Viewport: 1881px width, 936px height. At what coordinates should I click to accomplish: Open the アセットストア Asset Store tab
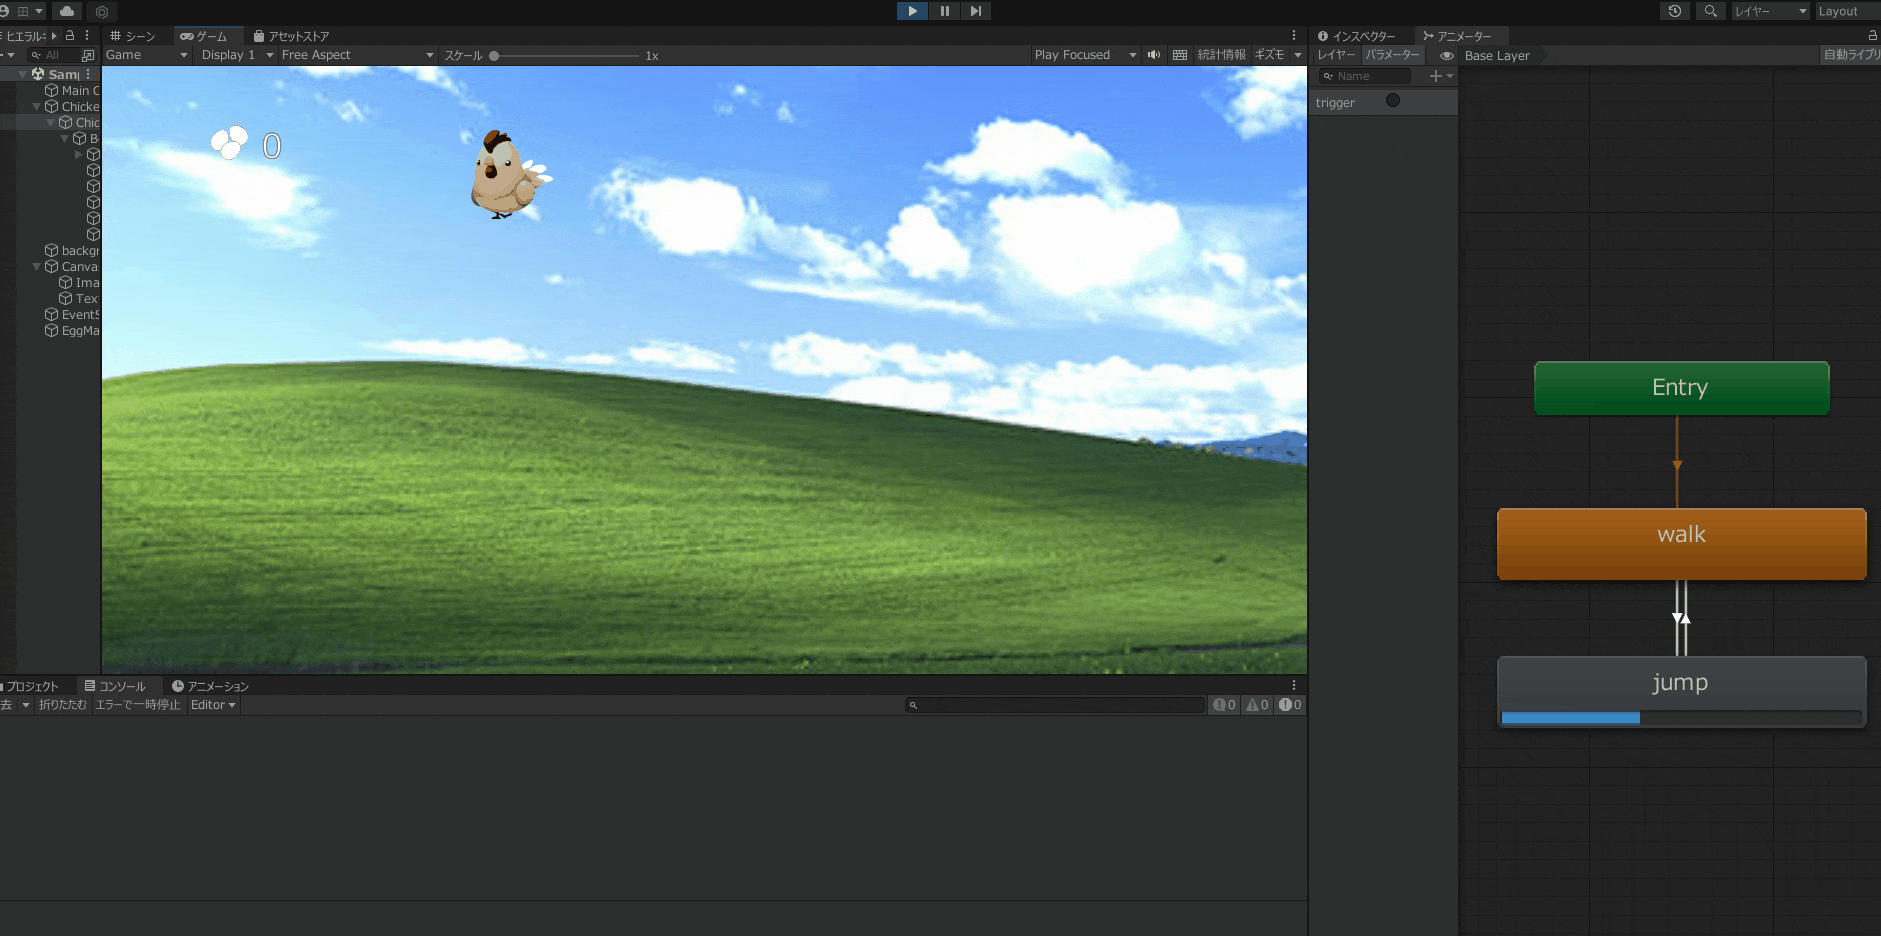(x=291, y=36)
